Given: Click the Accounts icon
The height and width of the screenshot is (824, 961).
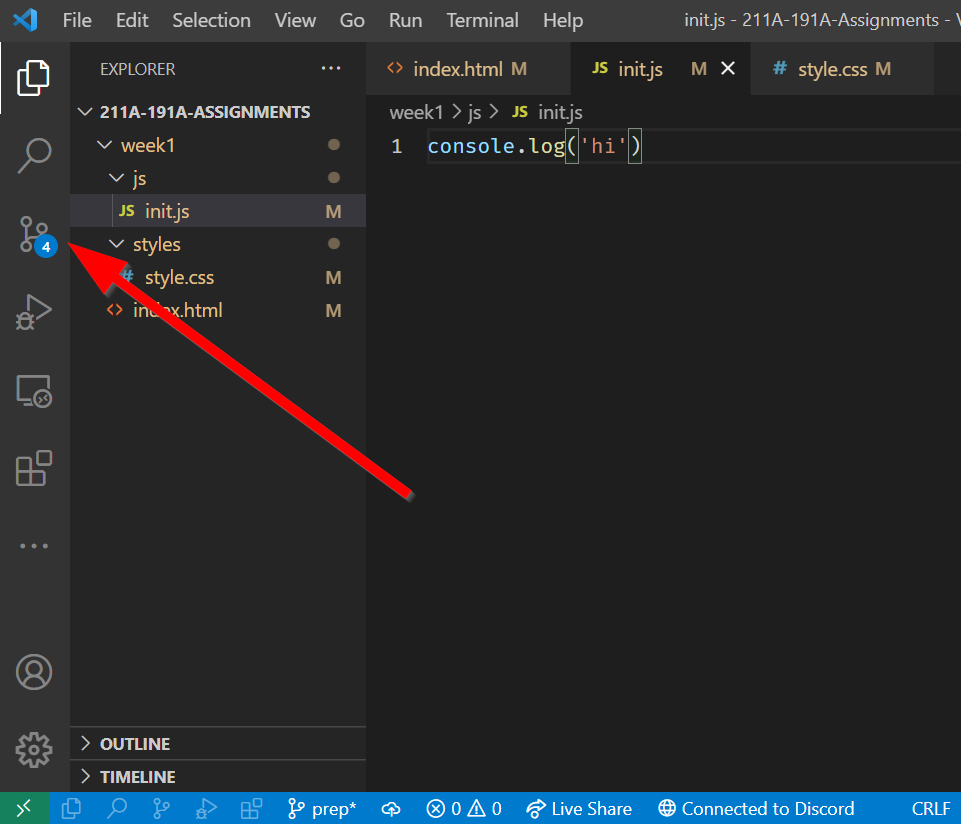Looking at the screenshot, I should point(34,672).
